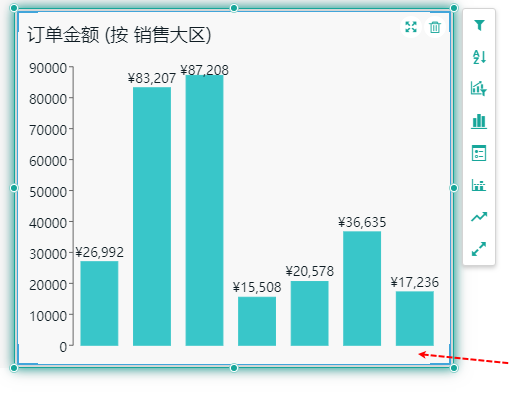Select the ¥87,208 bar

point(204,210)
